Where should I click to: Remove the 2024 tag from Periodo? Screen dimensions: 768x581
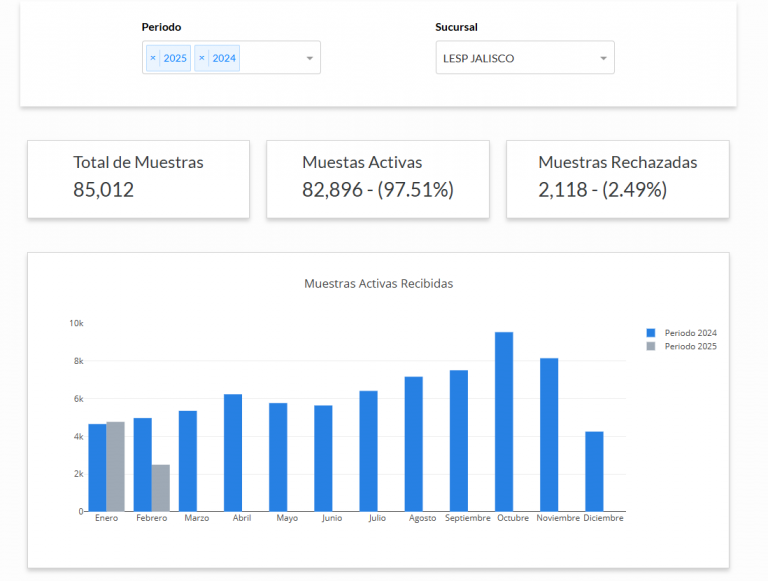pos(201,58)
